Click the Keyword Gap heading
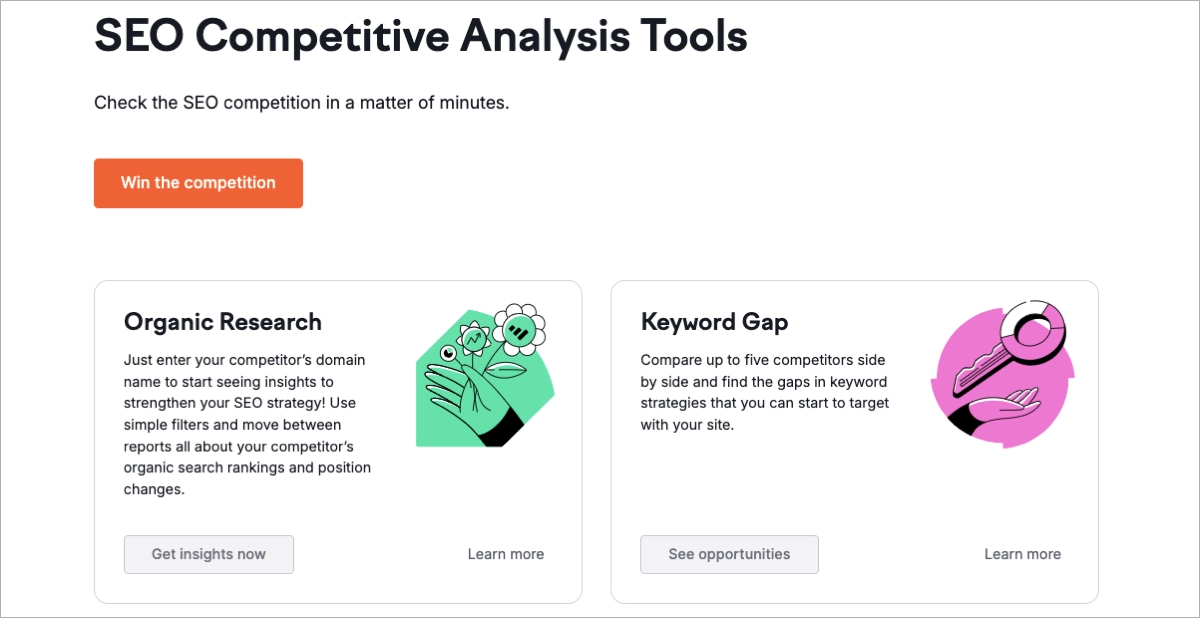The height and width of the screenshot is (618, 1200). (x=715, y=322)
